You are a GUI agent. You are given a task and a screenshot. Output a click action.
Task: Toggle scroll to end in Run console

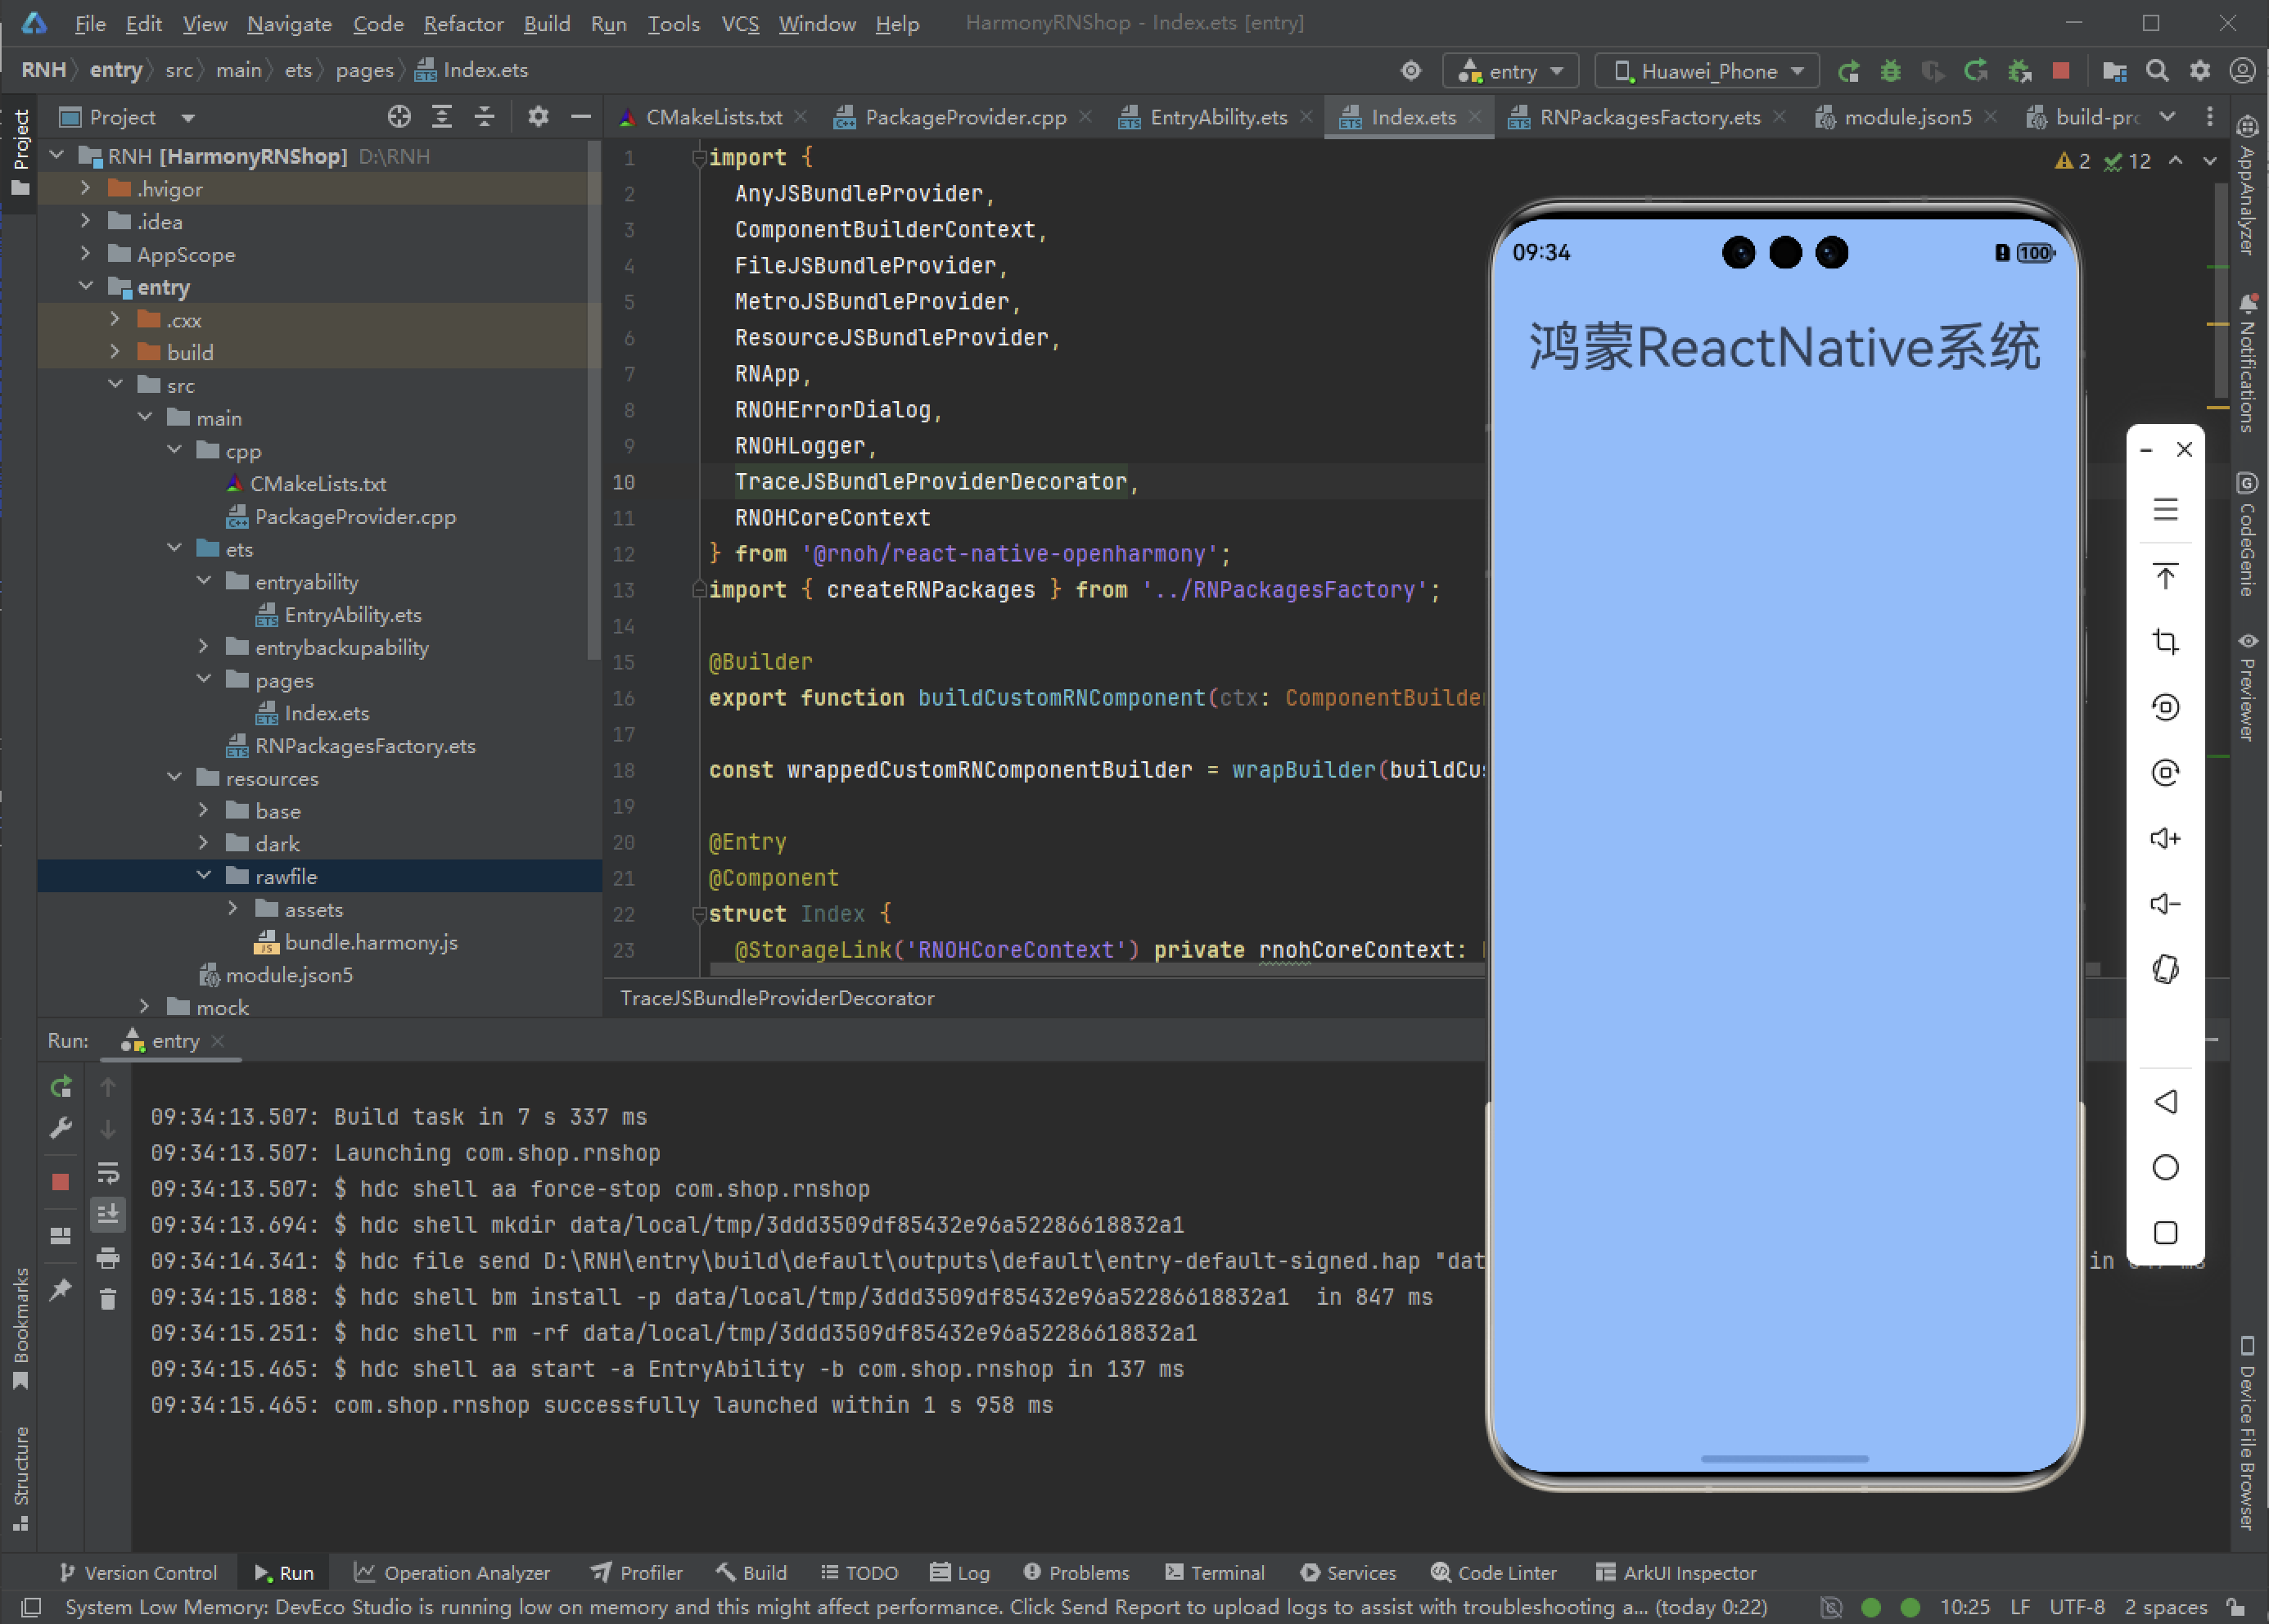tap(108, 1214)
